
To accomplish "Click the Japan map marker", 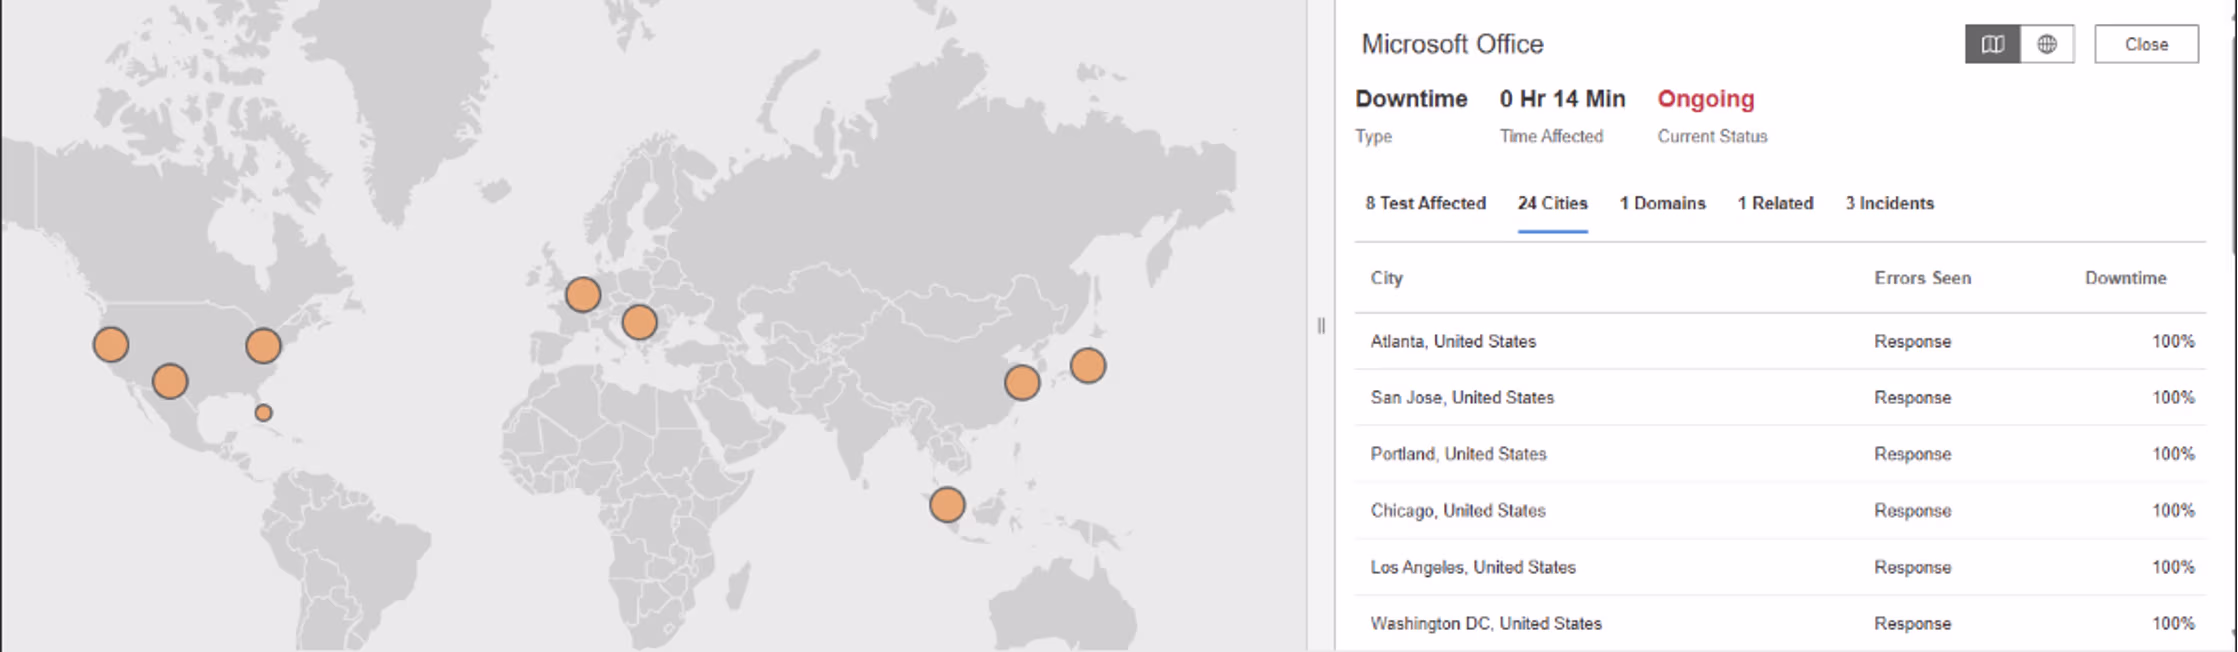I will point(1088,365).
